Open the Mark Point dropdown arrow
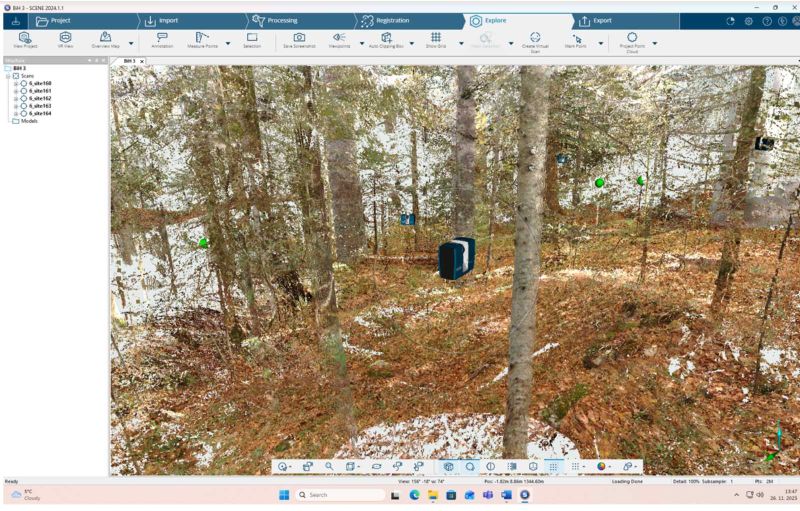 (601, 43)
